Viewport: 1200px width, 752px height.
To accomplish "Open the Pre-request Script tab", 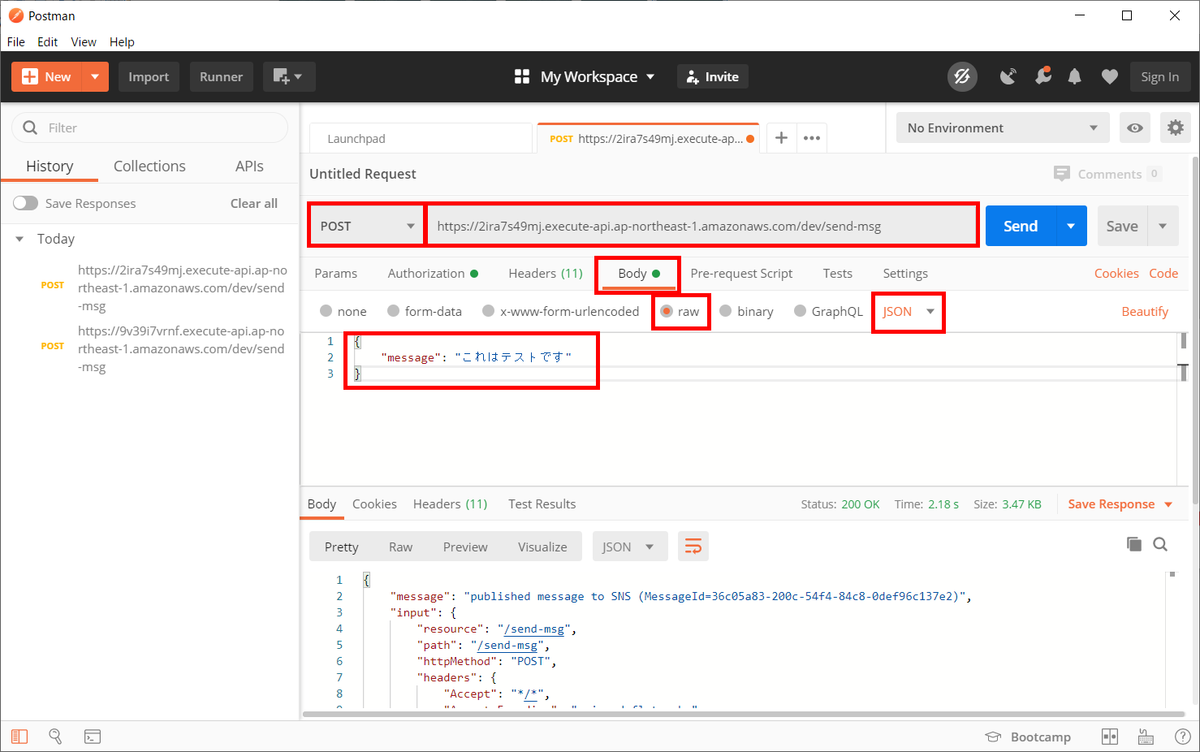I will 741,273.
